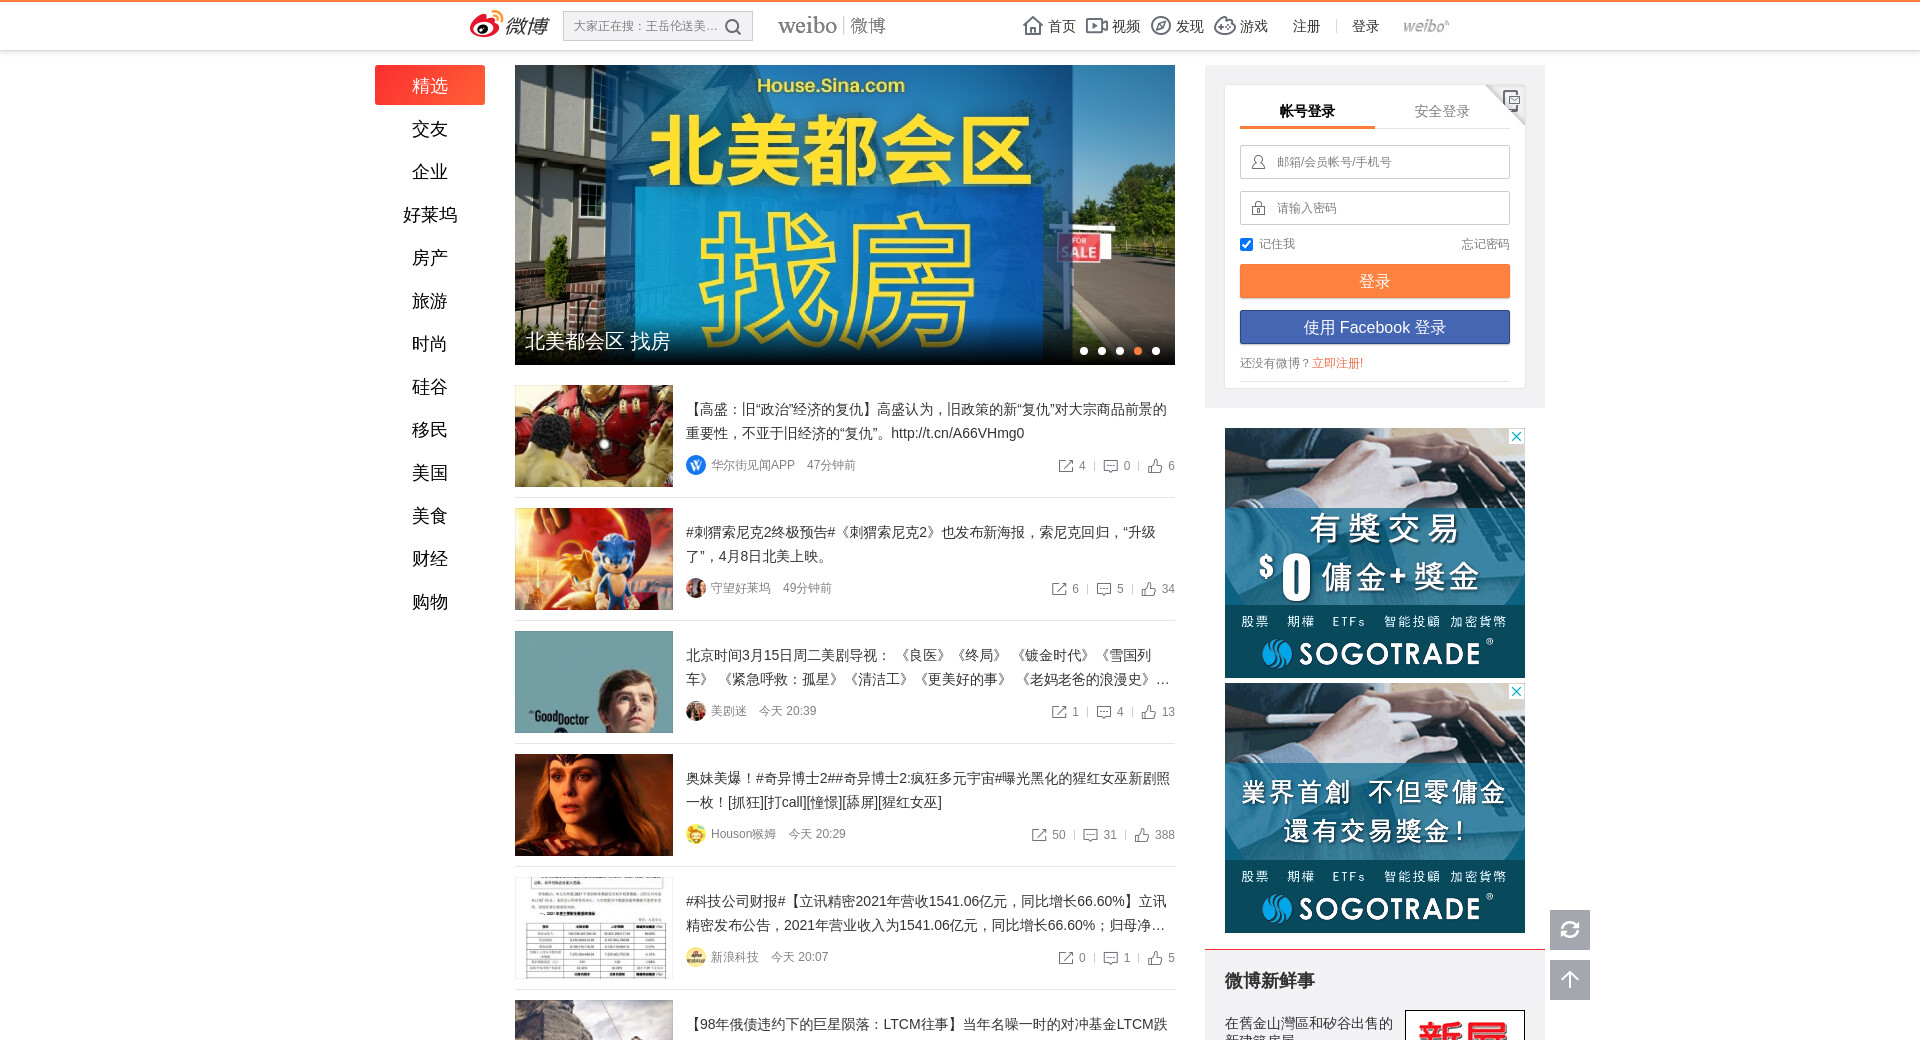Select the 财经 category in sidebar
This screenshot has height=1040, width=1920.
(x=429, y=559)
